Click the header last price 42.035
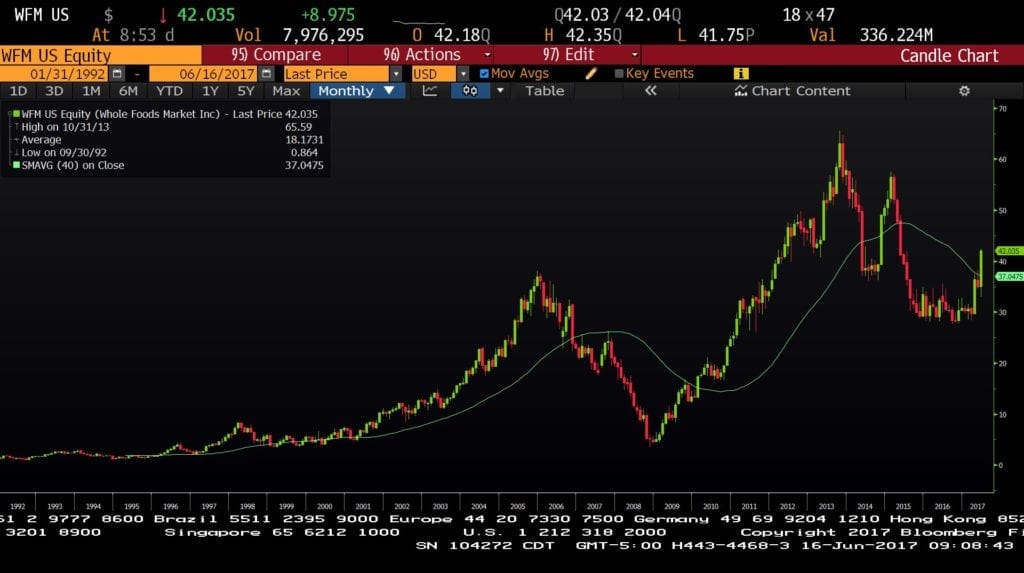This screenshot has width=1024, height=573. coord(206,15)
